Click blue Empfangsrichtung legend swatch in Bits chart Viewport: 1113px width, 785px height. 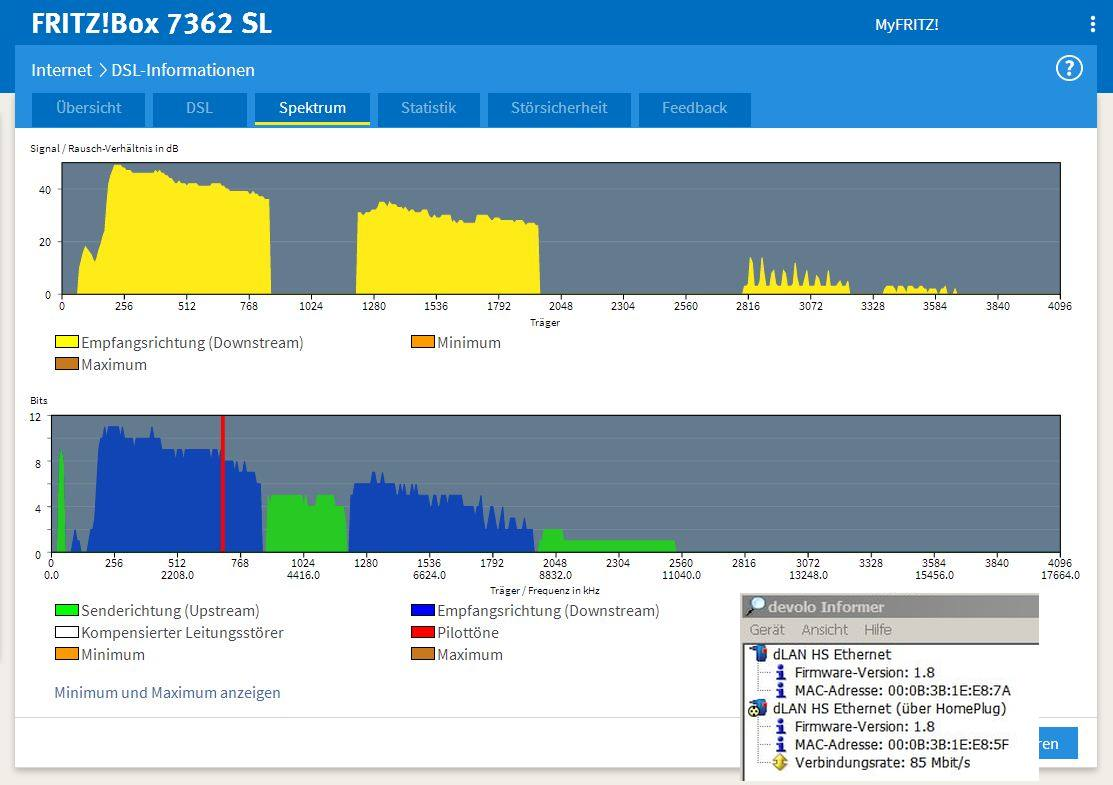pyautogui.click(x=423, y=610)
